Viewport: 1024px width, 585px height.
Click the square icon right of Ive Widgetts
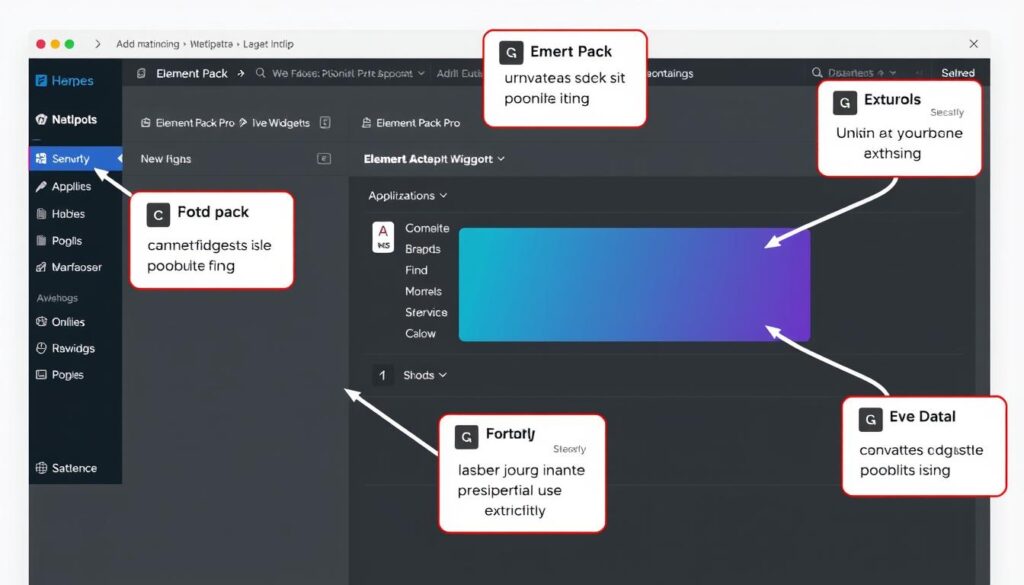pyautogui.click(x=325, y=123)
